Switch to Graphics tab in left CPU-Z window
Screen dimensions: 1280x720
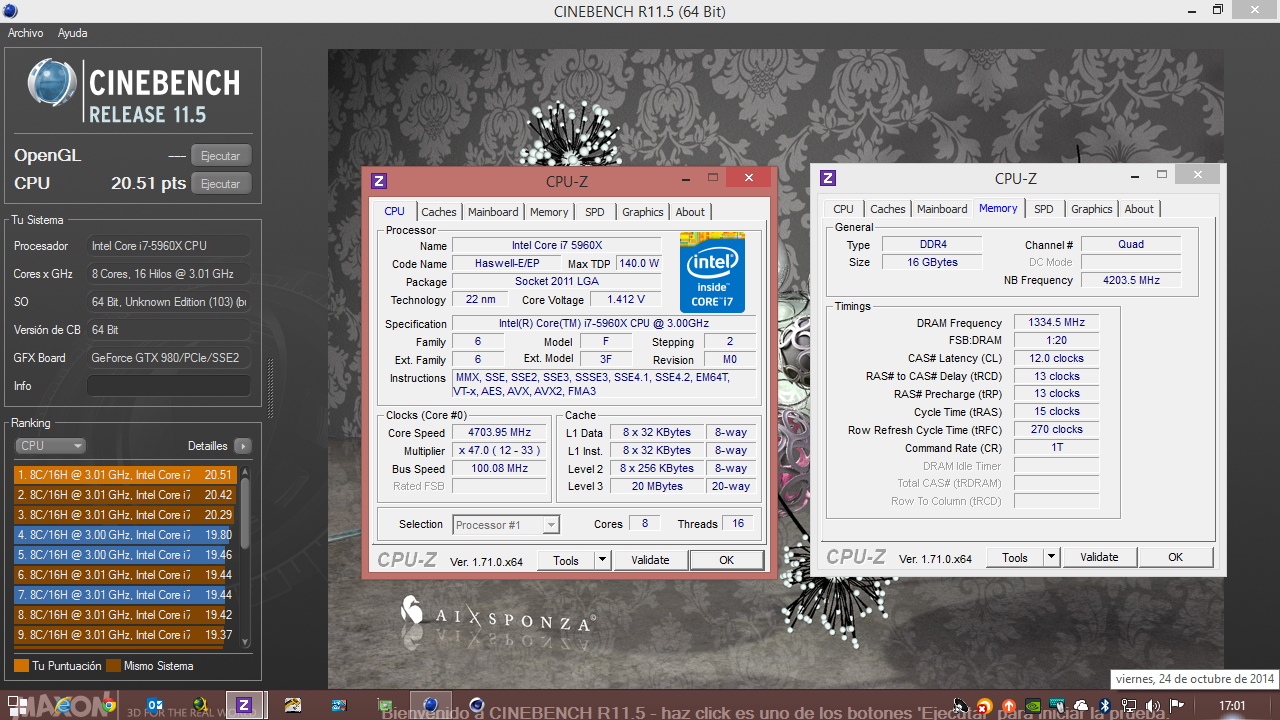point(642,212)
